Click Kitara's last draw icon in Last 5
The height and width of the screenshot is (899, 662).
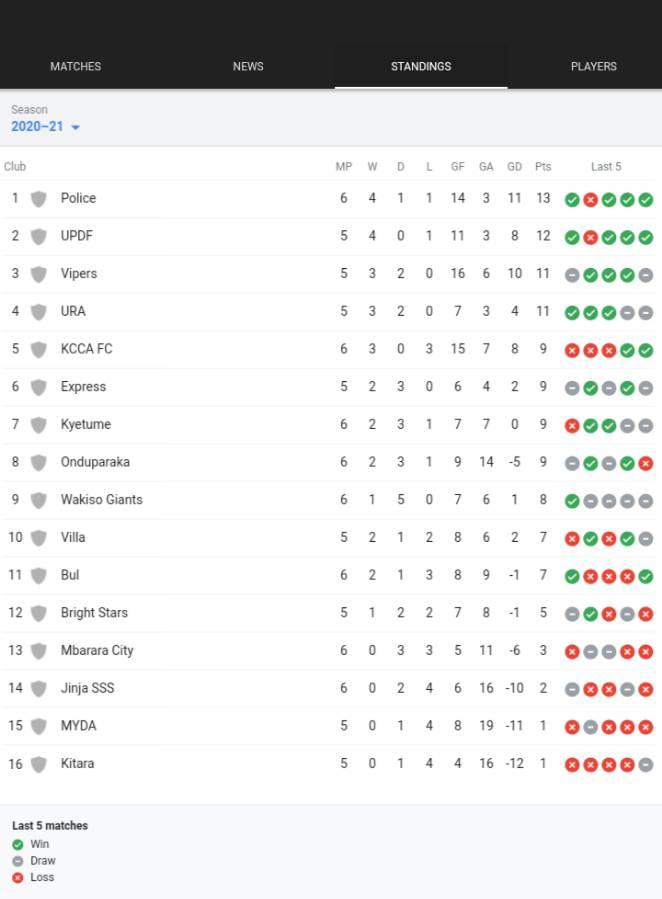(x=645, y=765)
